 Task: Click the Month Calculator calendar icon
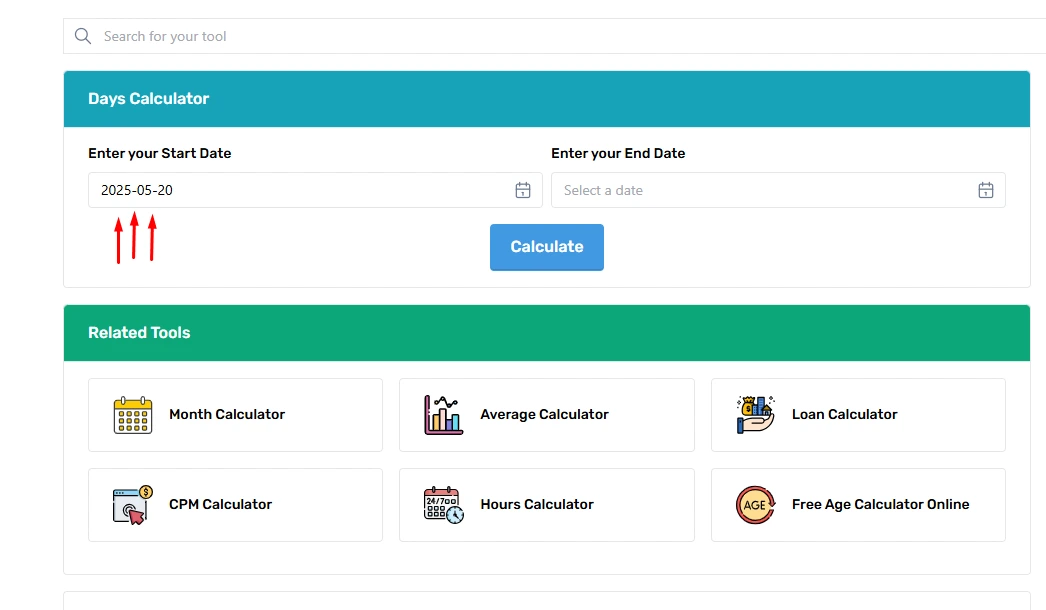point(133,415)
